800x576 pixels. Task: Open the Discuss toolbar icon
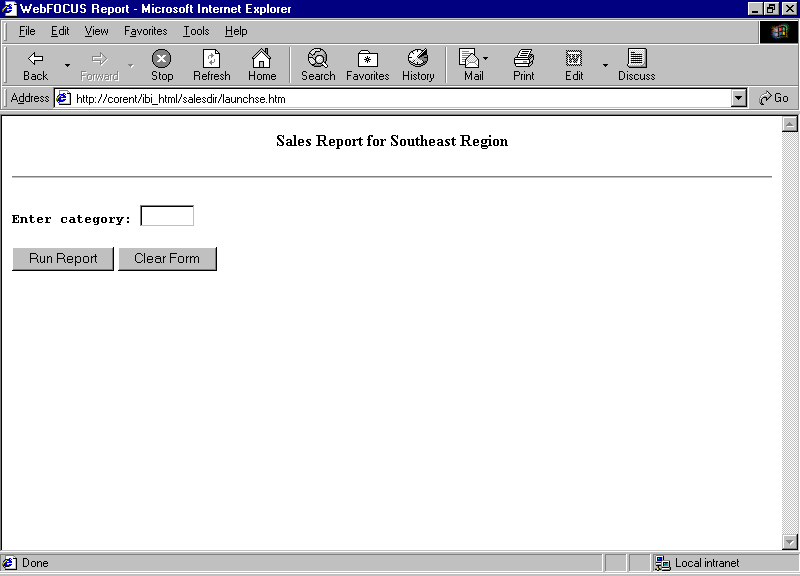point(636,65)
